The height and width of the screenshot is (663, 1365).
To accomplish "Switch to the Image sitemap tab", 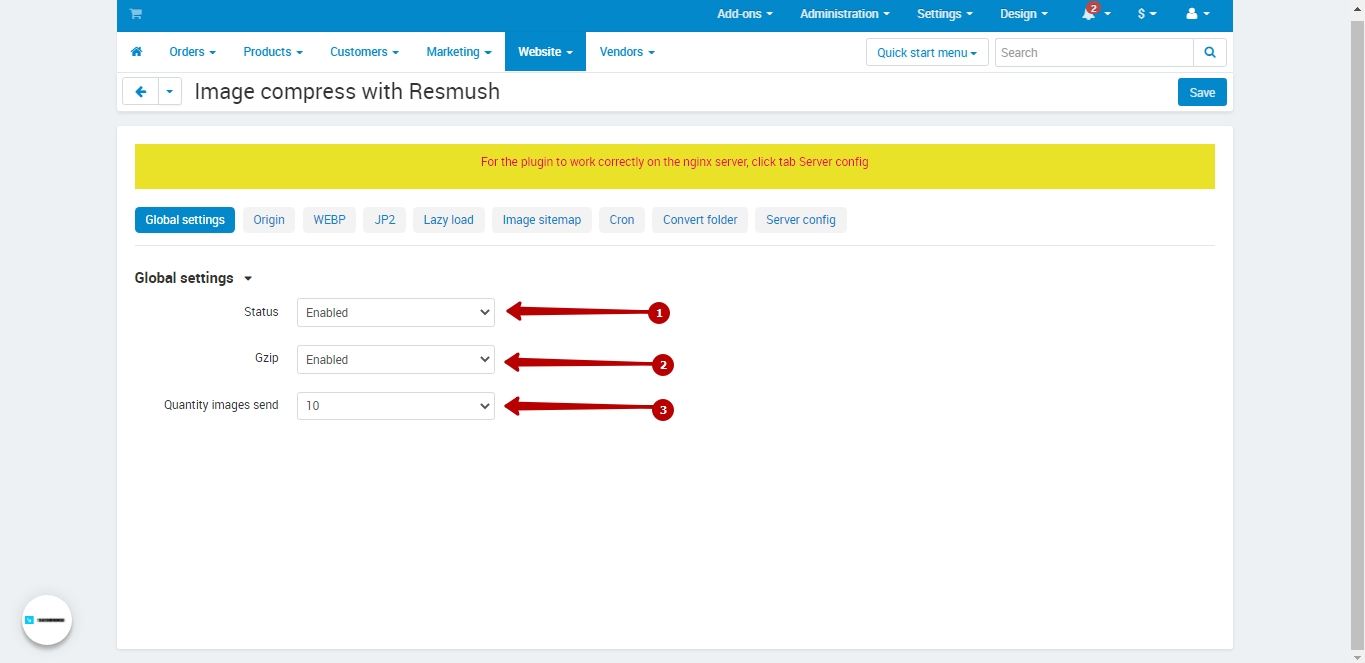I will point(541,220).
